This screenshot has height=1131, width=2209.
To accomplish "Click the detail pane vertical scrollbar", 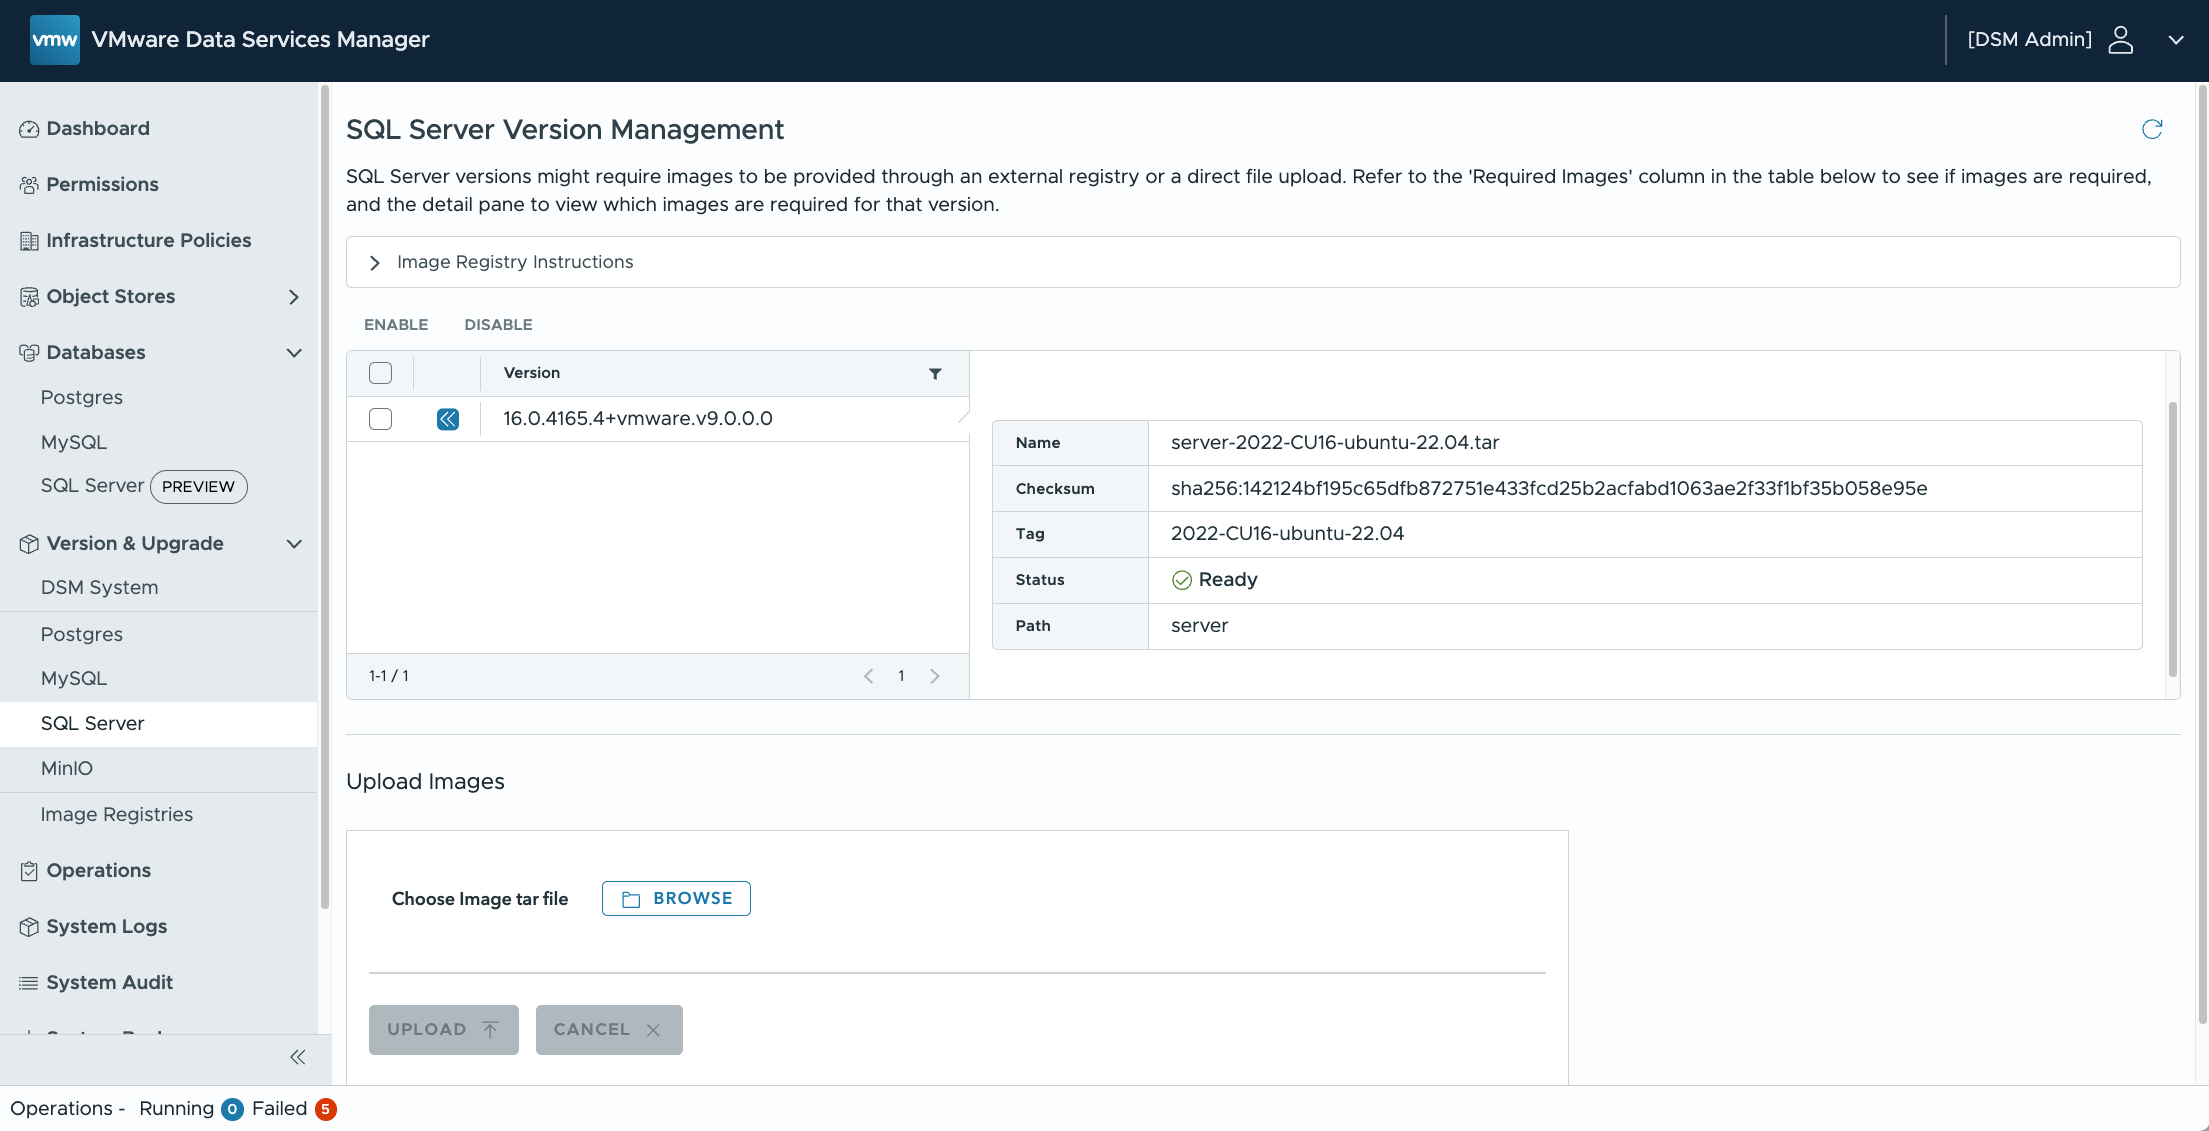I will (x=2172, y=540).
